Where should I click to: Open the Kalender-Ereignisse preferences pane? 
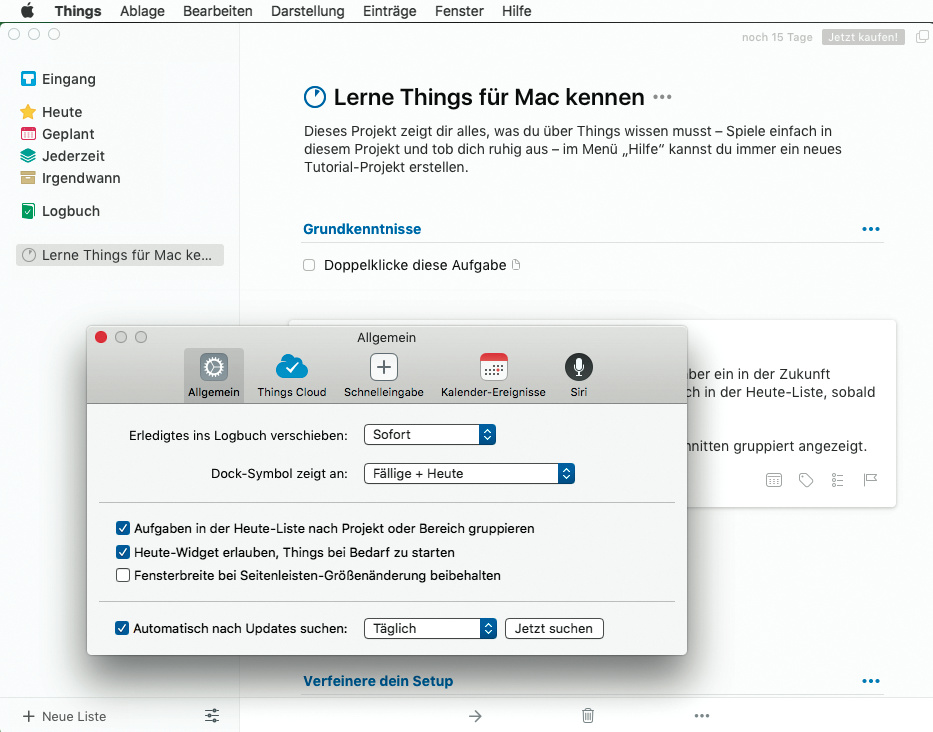[493, 375]
